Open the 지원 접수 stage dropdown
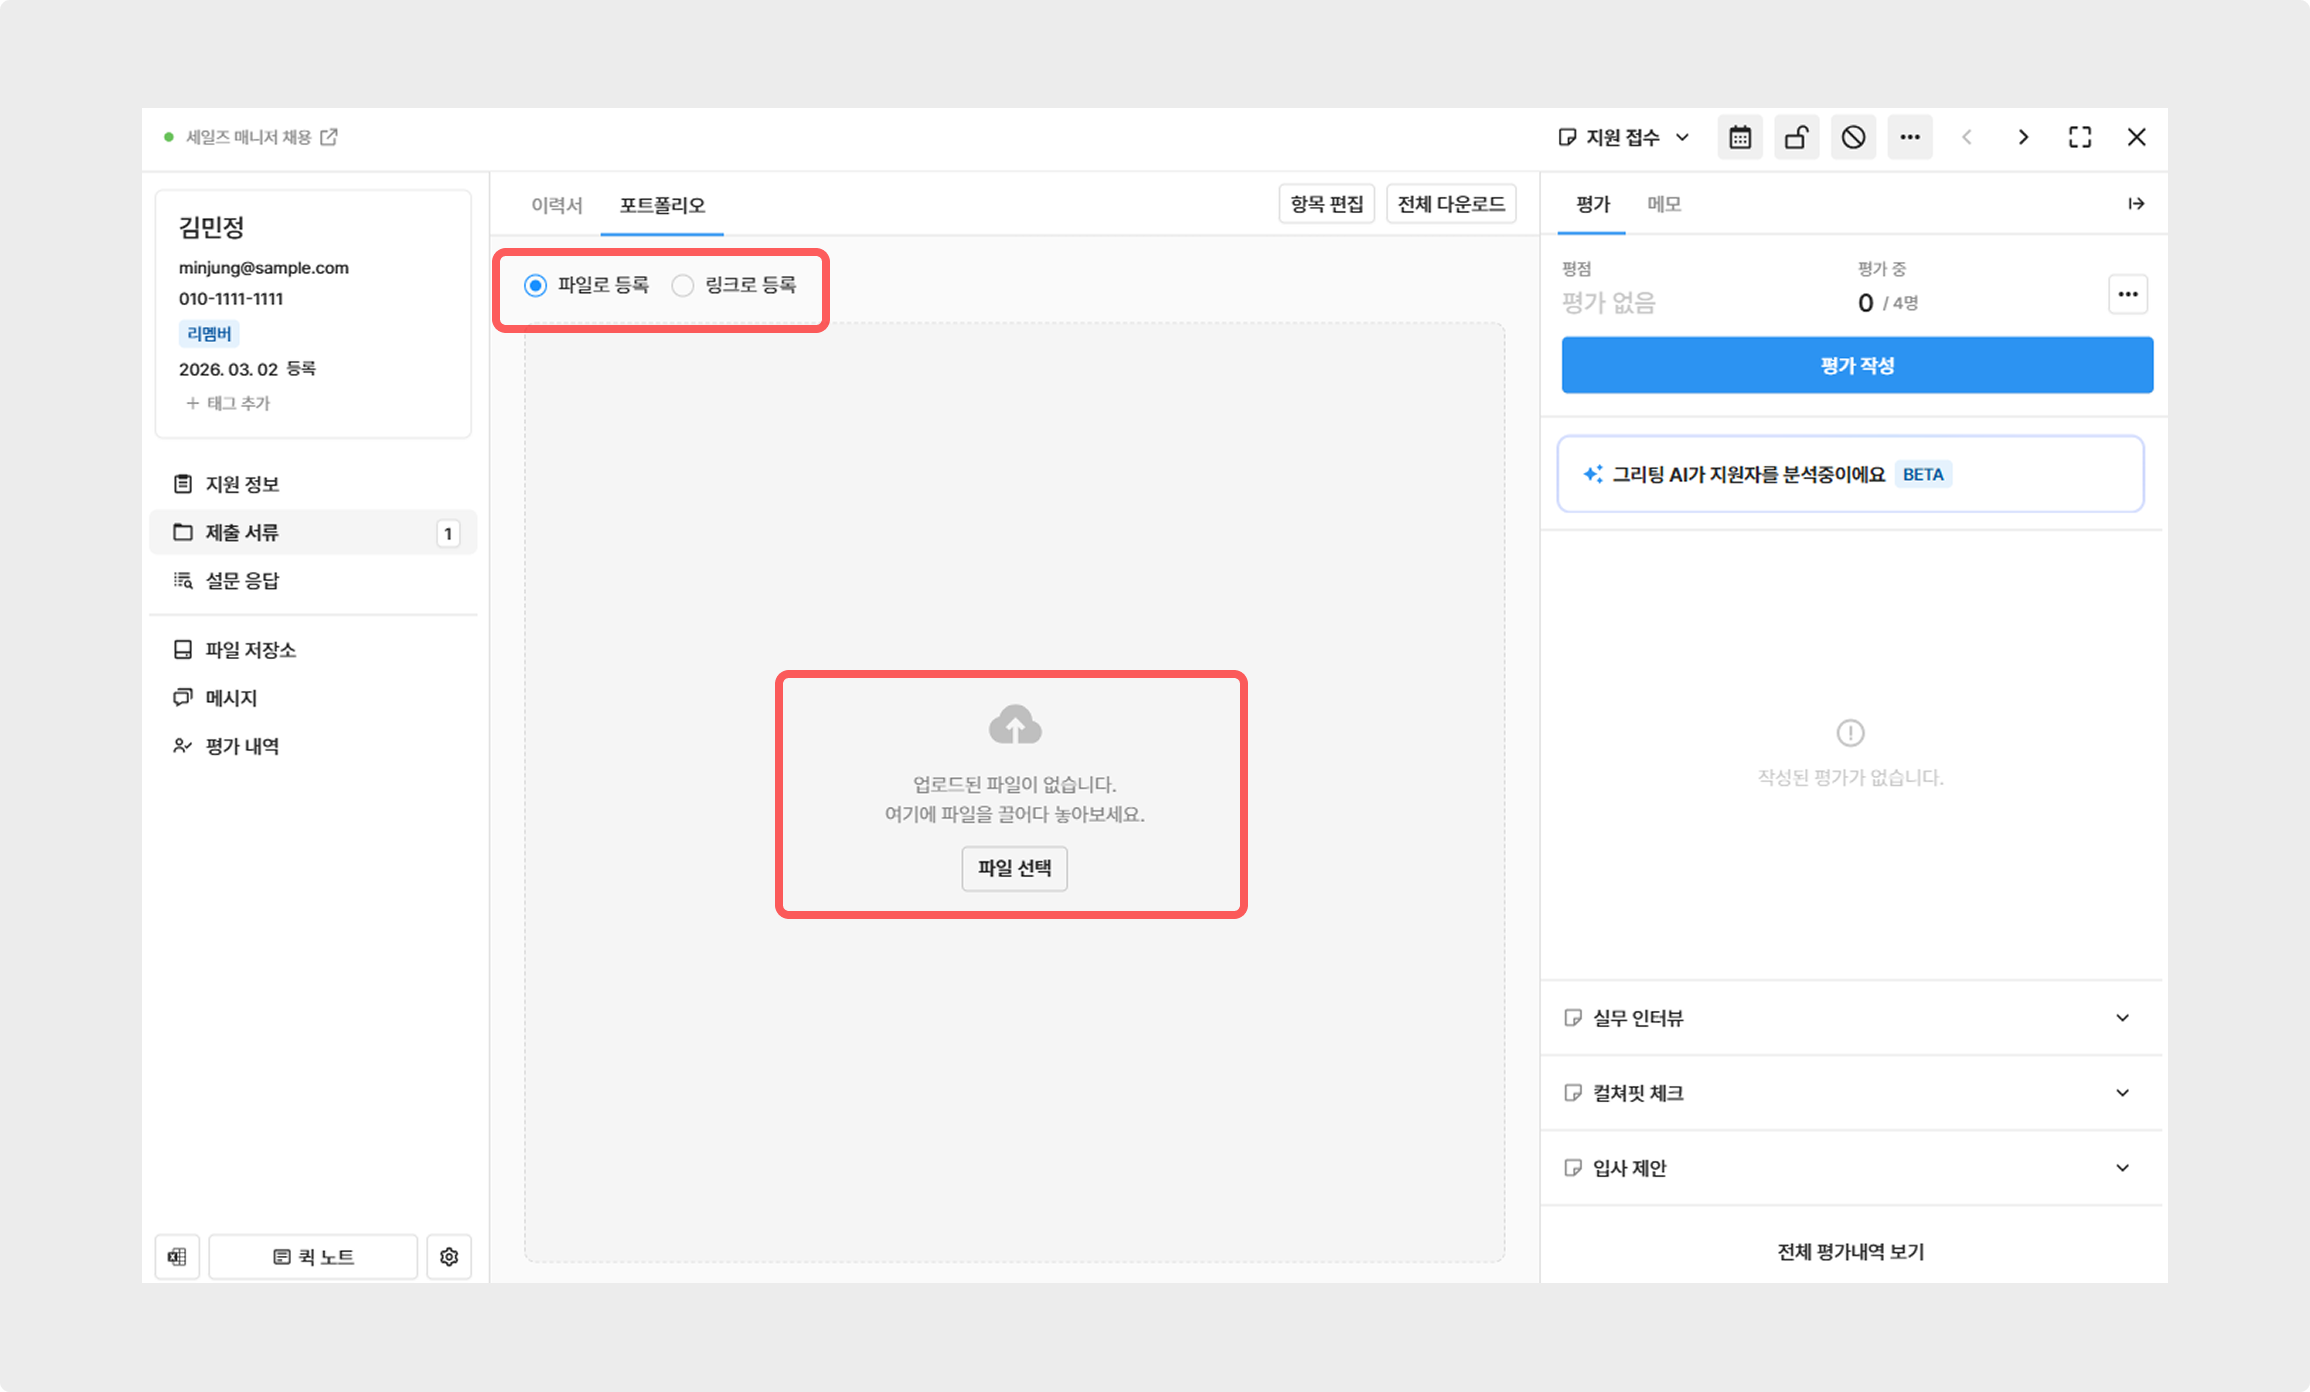This screenshot has width=2310, height=1392. tap(1624, 137)
